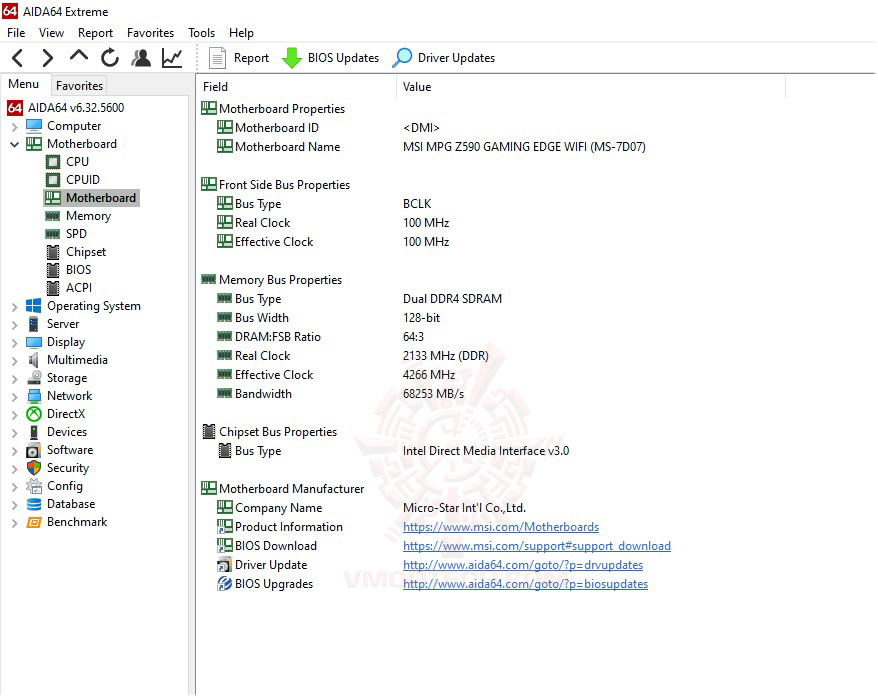This screenshot has width=878, height=698.
Task: Click the BIOS Updates toolbar button
Action: (330, 58)
